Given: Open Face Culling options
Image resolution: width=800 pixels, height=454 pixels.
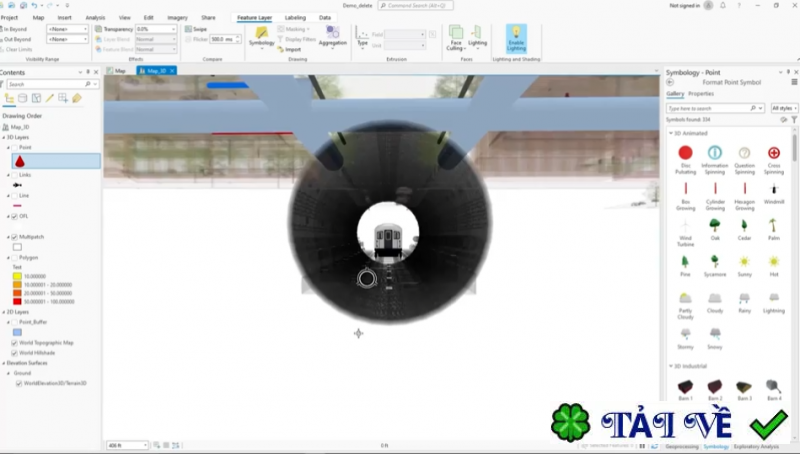Looking at the screenshot, I should (x=456, y=38).
